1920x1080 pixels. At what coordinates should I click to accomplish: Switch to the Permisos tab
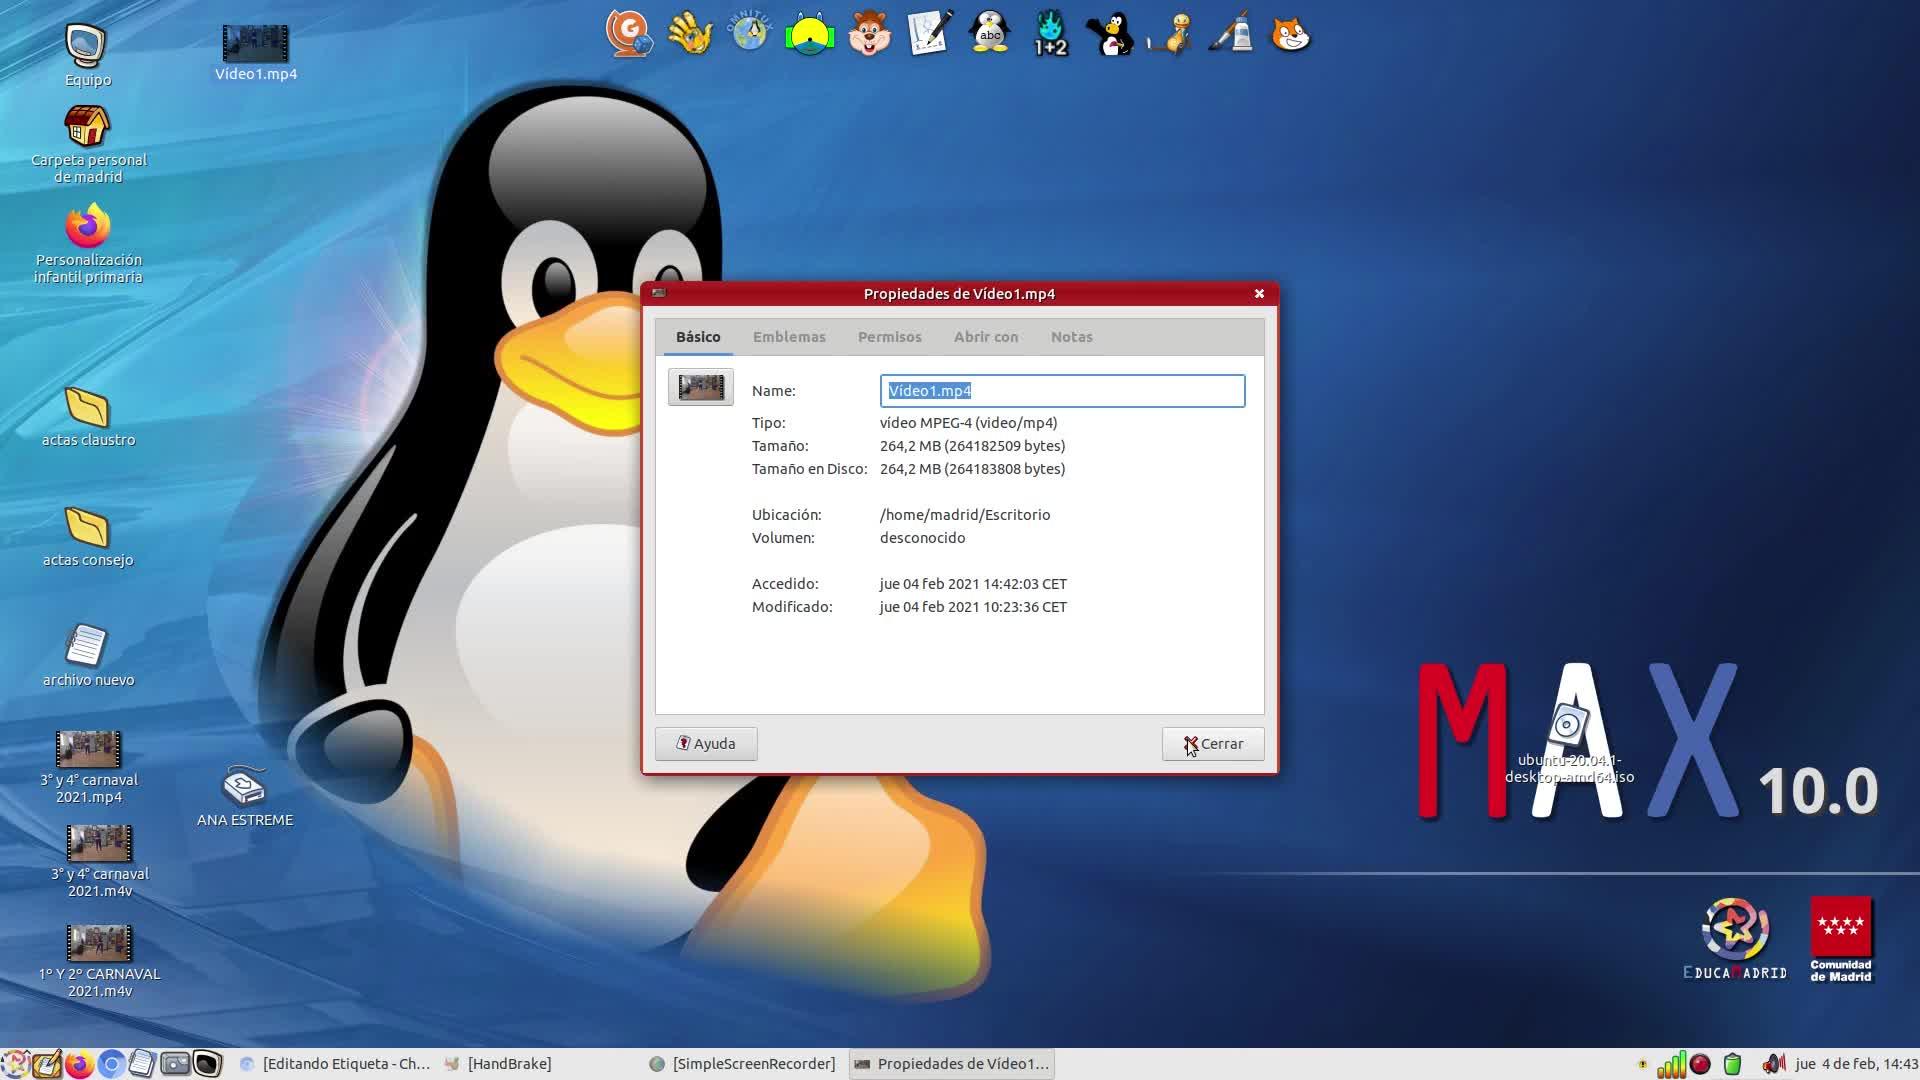889,337
